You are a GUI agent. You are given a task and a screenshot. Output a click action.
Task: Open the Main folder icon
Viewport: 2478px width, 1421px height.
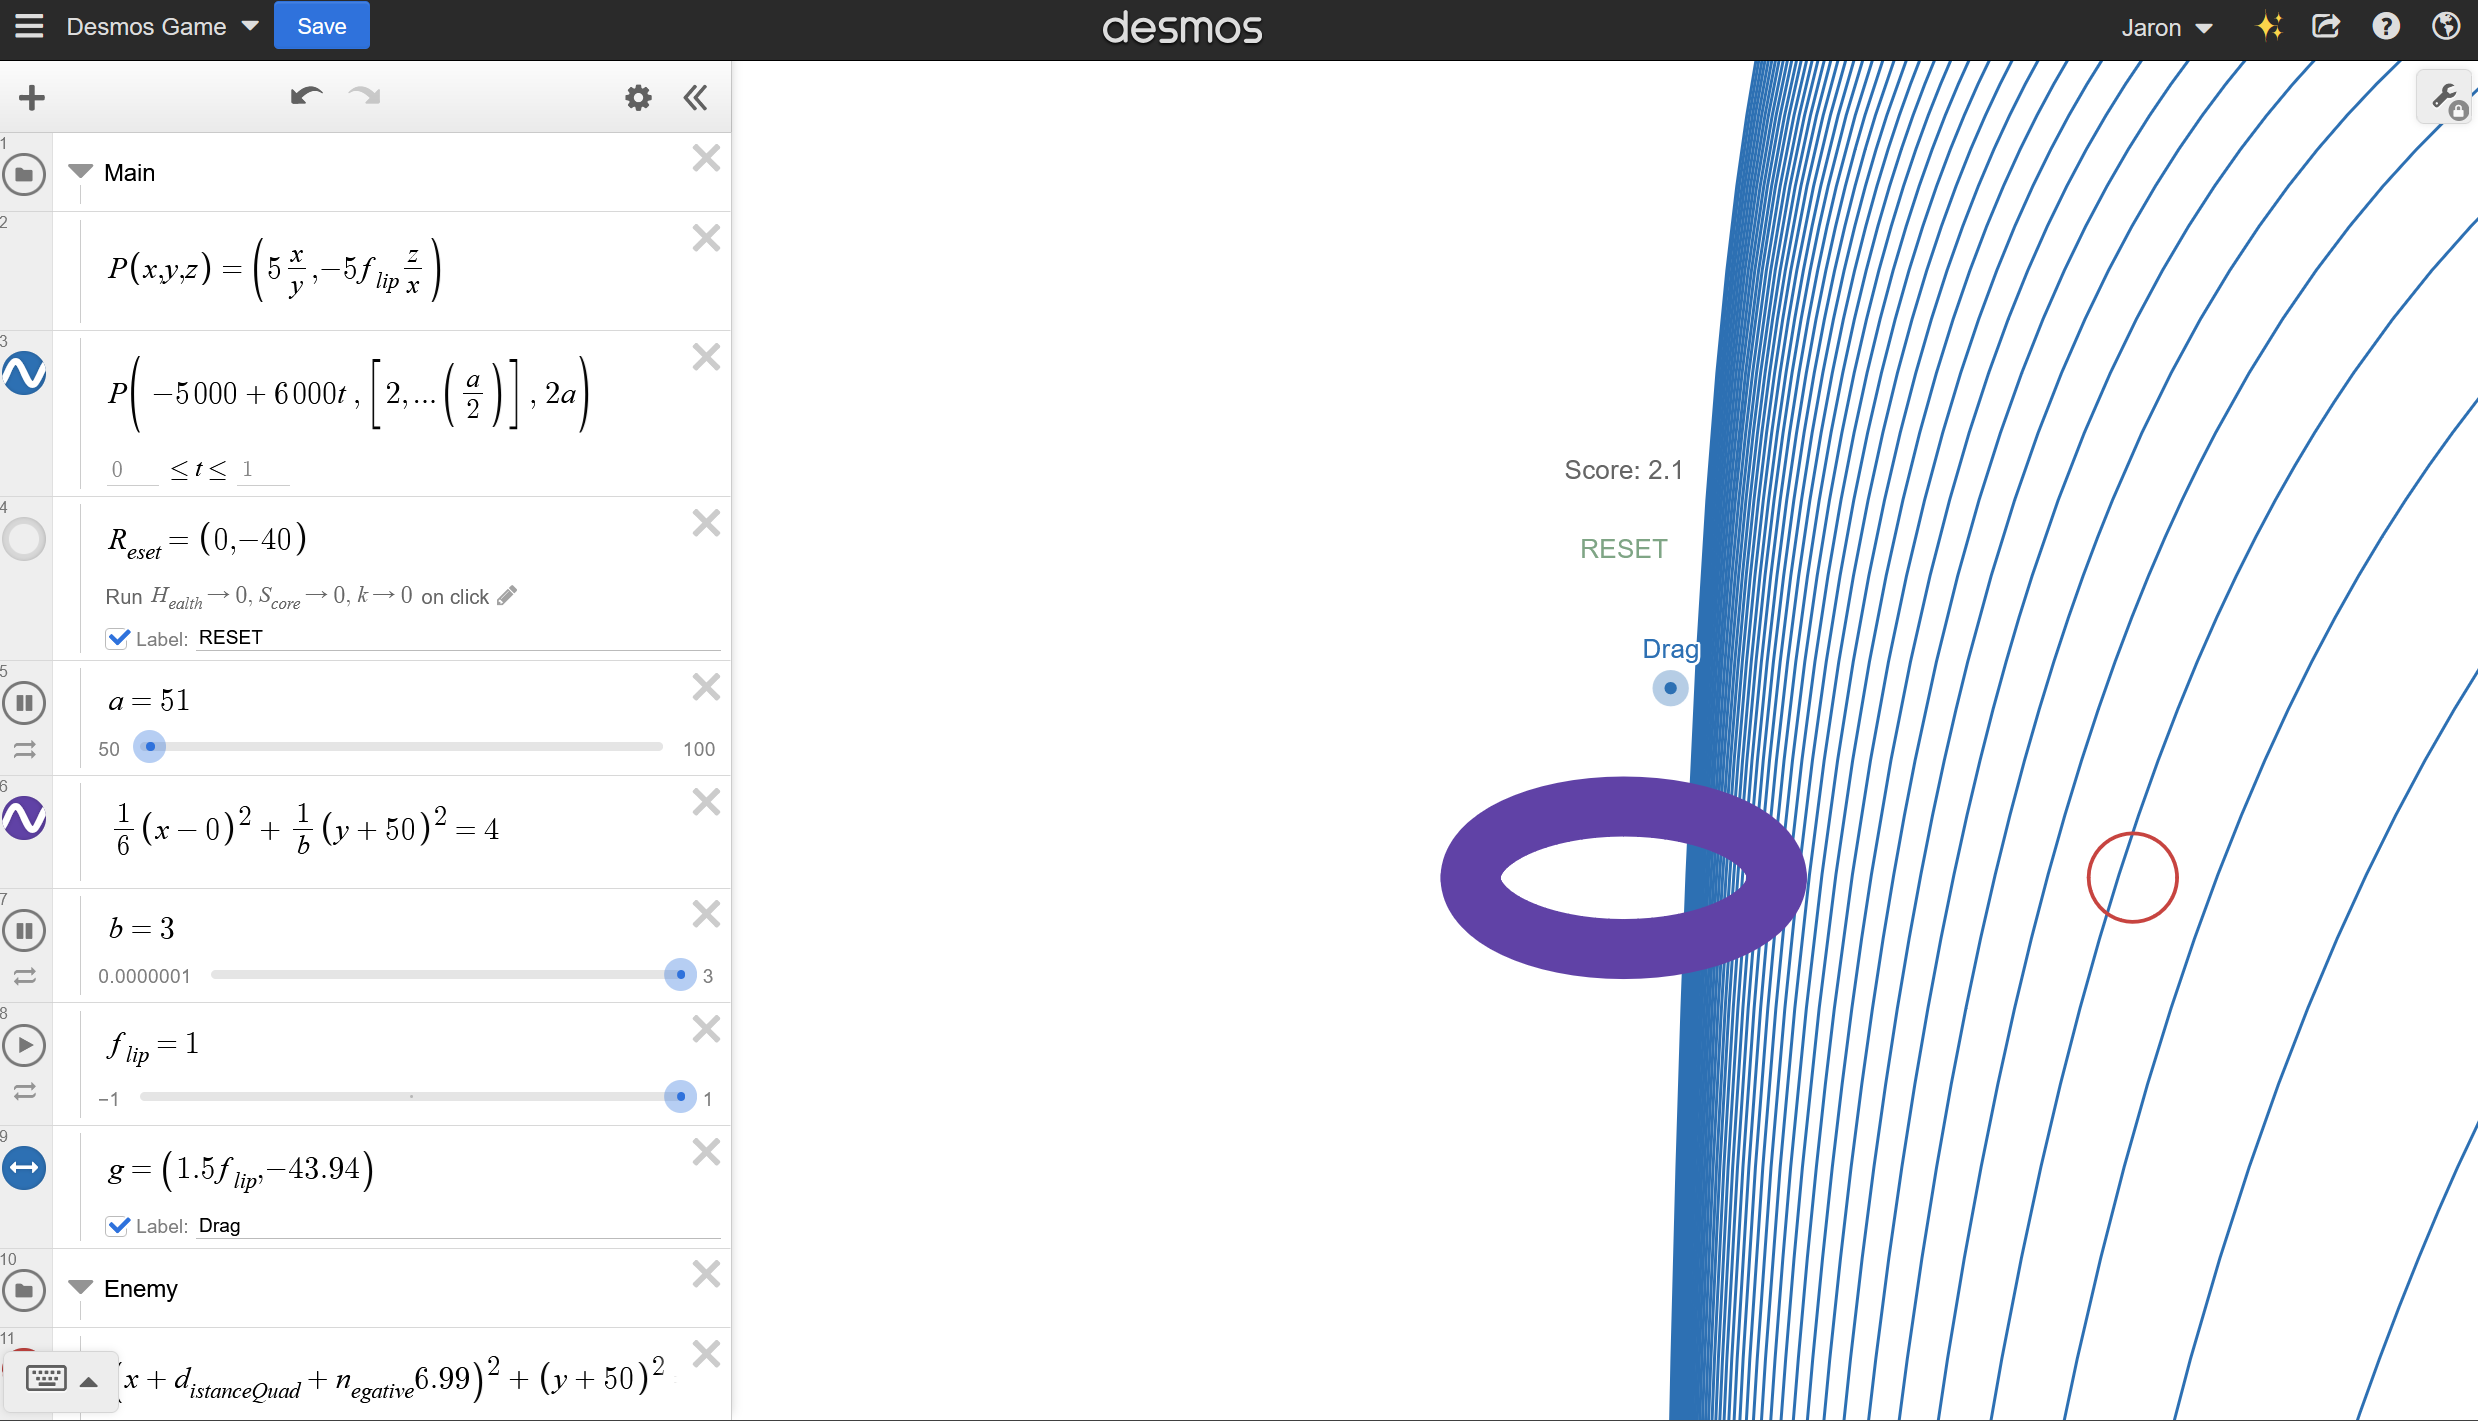click(x=24, y=174)
